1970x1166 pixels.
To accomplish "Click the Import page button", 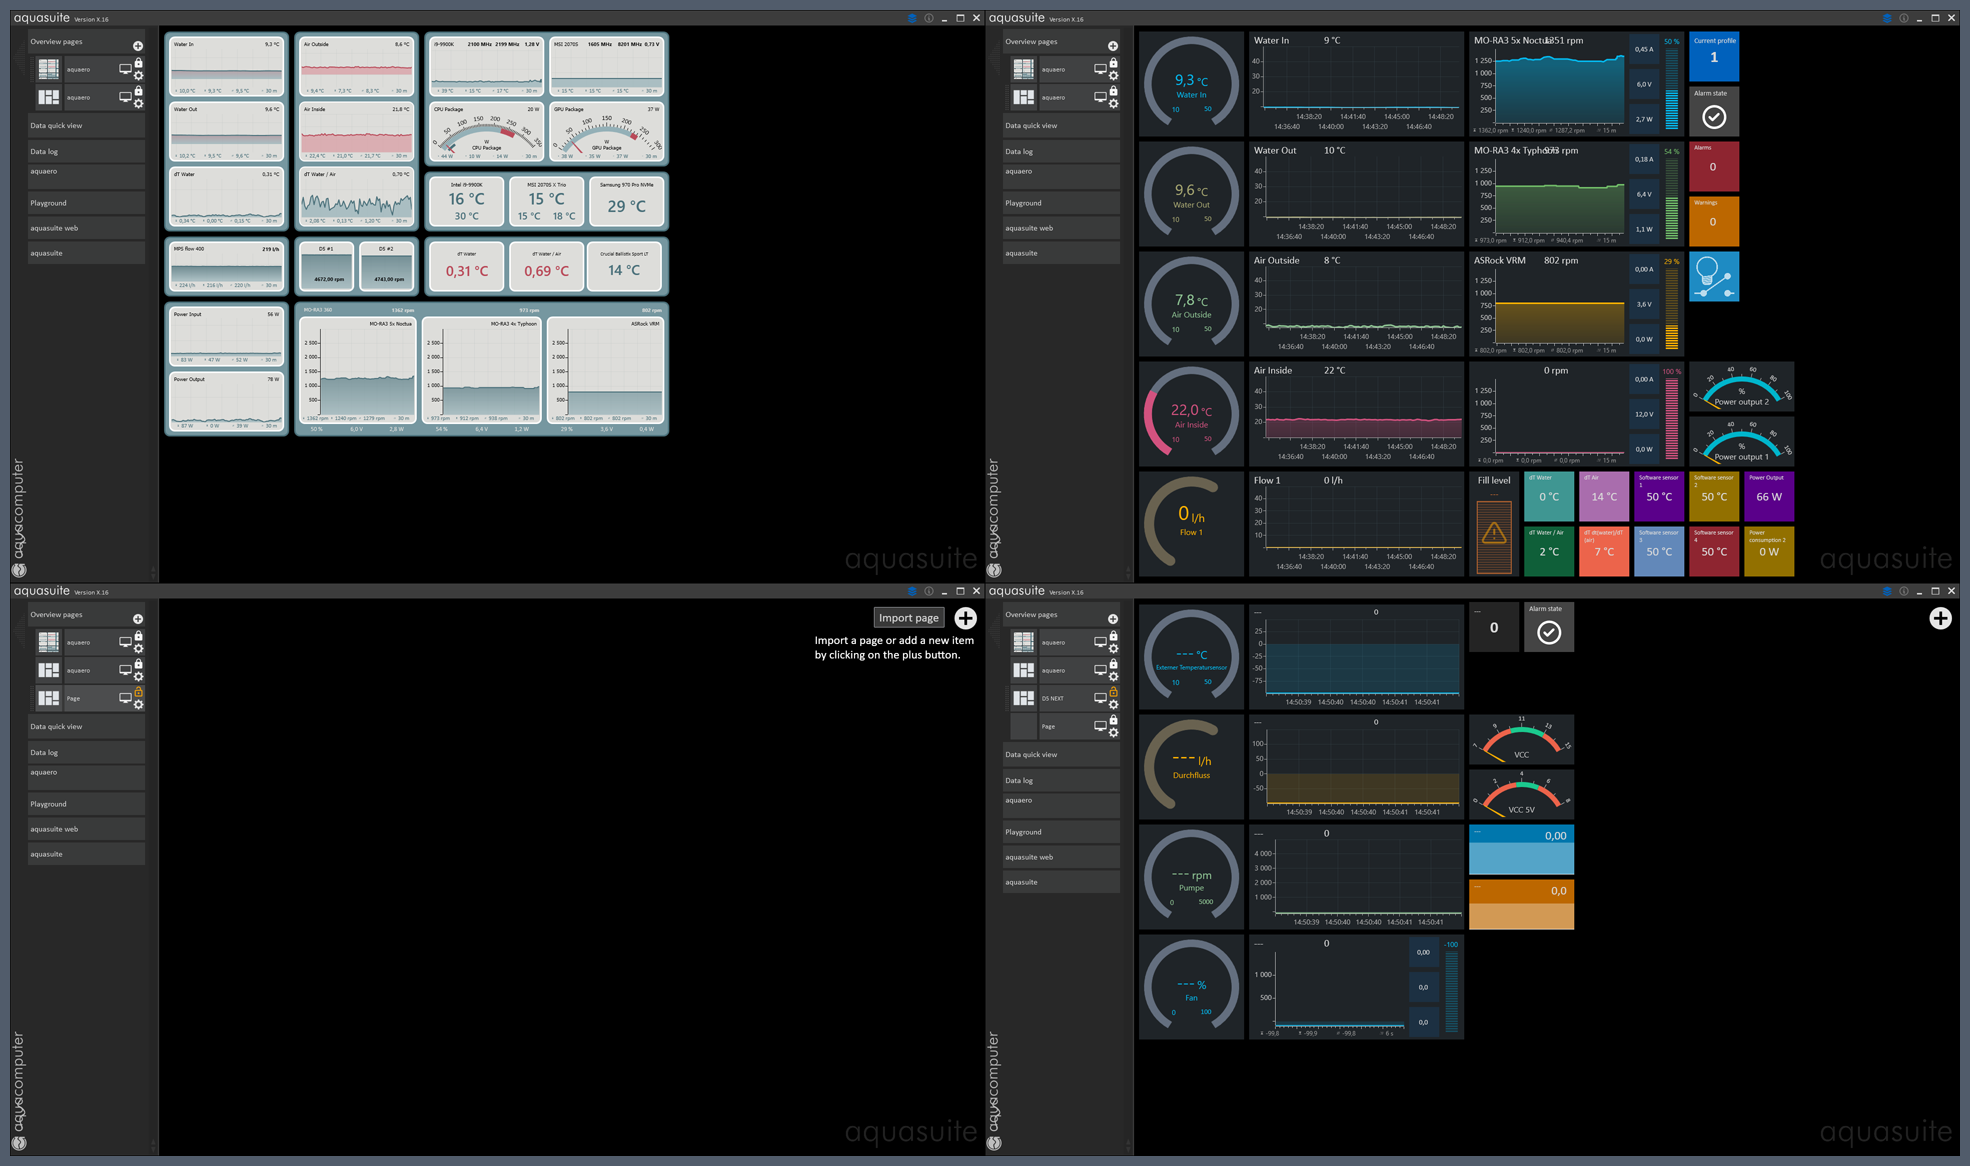I will tap(908, 618).
